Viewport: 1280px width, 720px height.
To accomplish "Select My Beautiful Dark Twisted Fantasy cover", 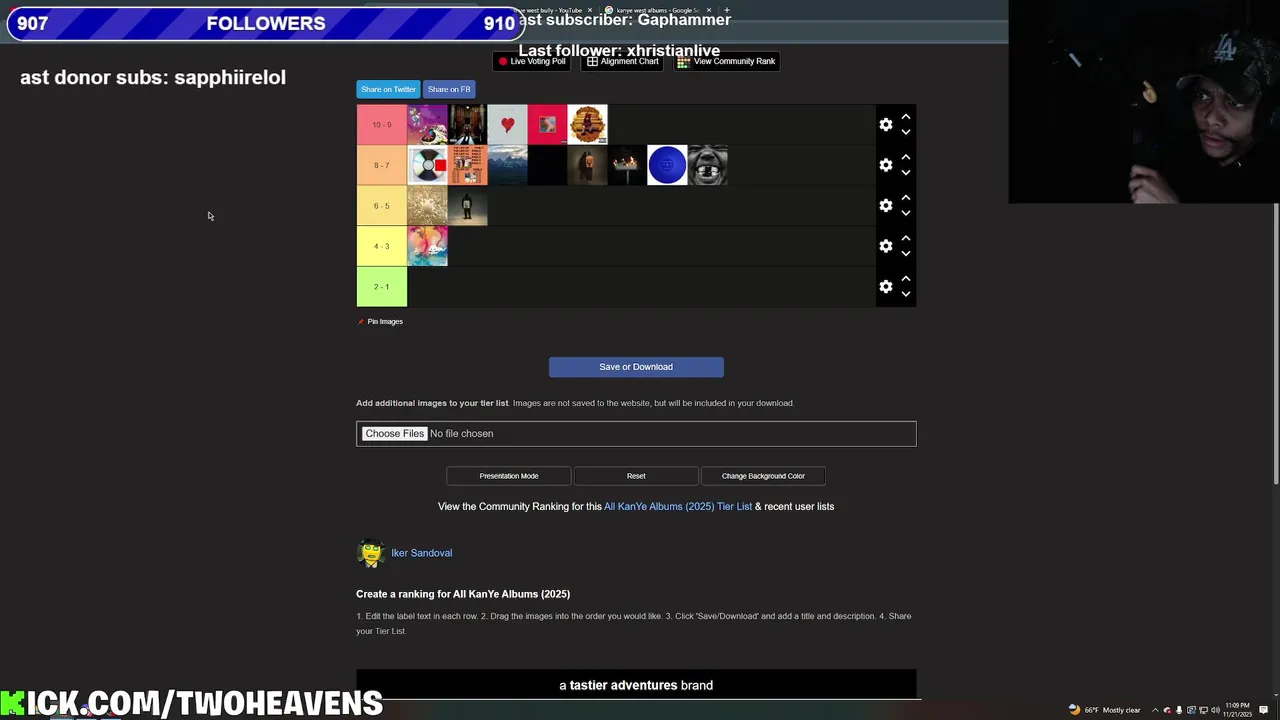I will [547, 125].
